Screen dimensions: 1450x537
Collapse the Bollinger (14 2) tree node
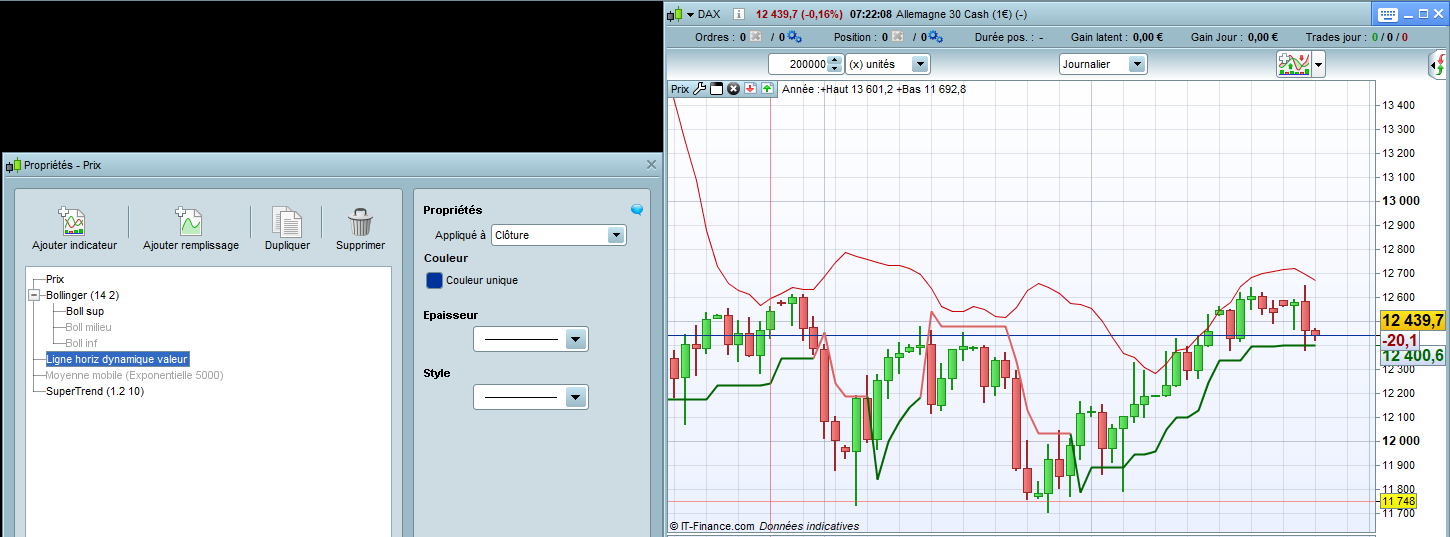point(33,295)
